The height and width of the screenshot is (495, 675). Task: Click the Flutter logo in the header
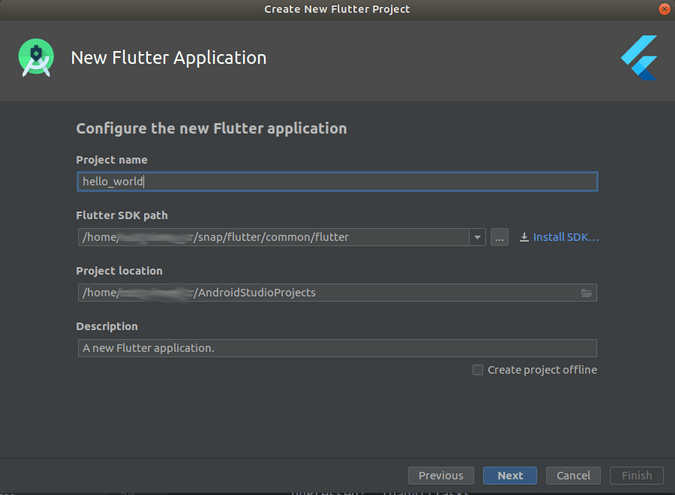[x=638, y=57]
